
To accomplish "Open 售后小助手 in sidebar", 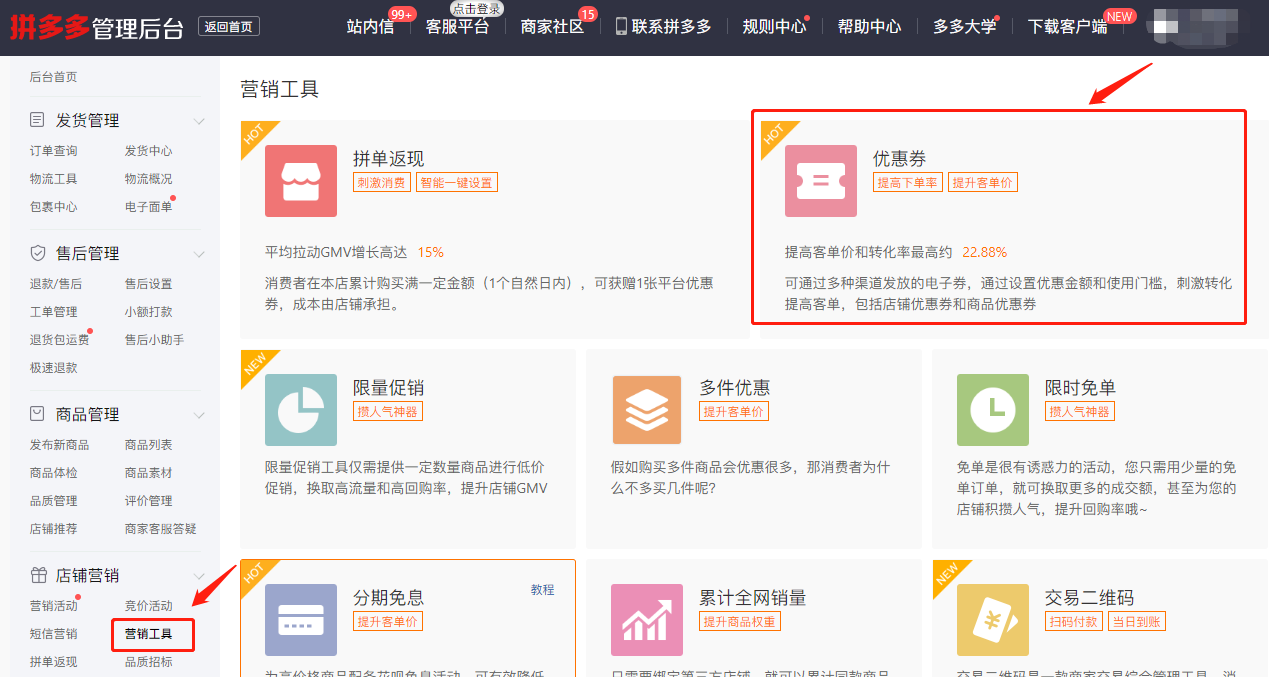I will 154,340.
